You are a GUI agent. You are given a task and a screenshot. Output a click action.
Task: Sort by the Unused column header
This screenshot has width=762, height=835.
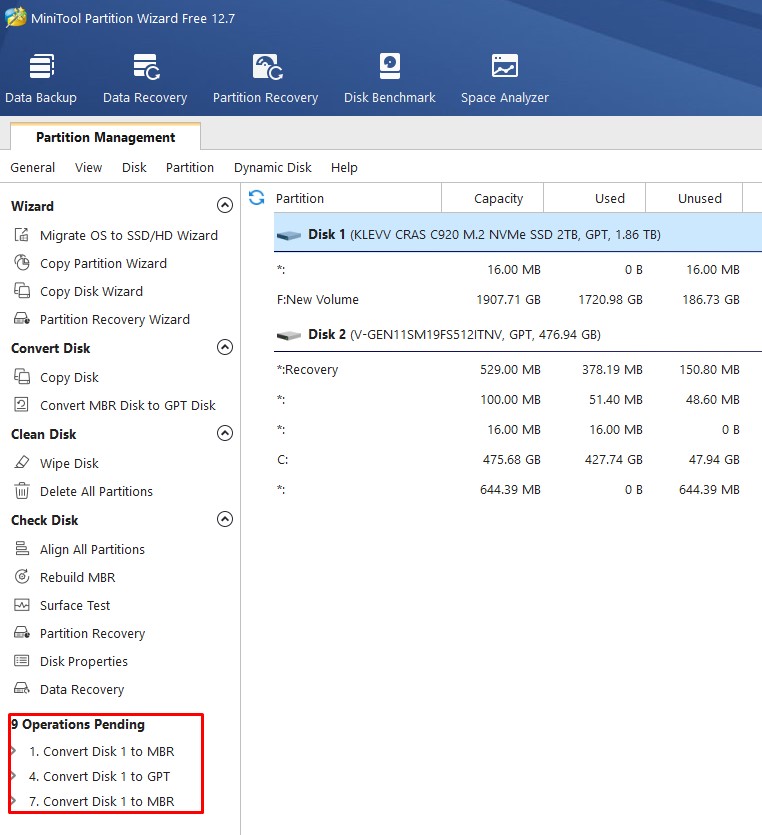pos(694,198)
